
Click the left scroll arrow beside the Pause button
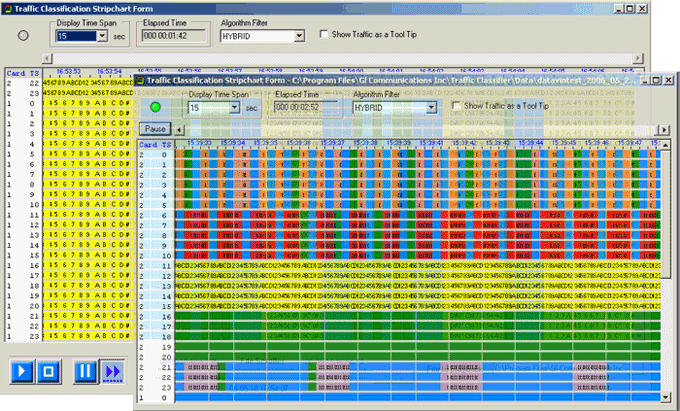(x=180, y=129)
